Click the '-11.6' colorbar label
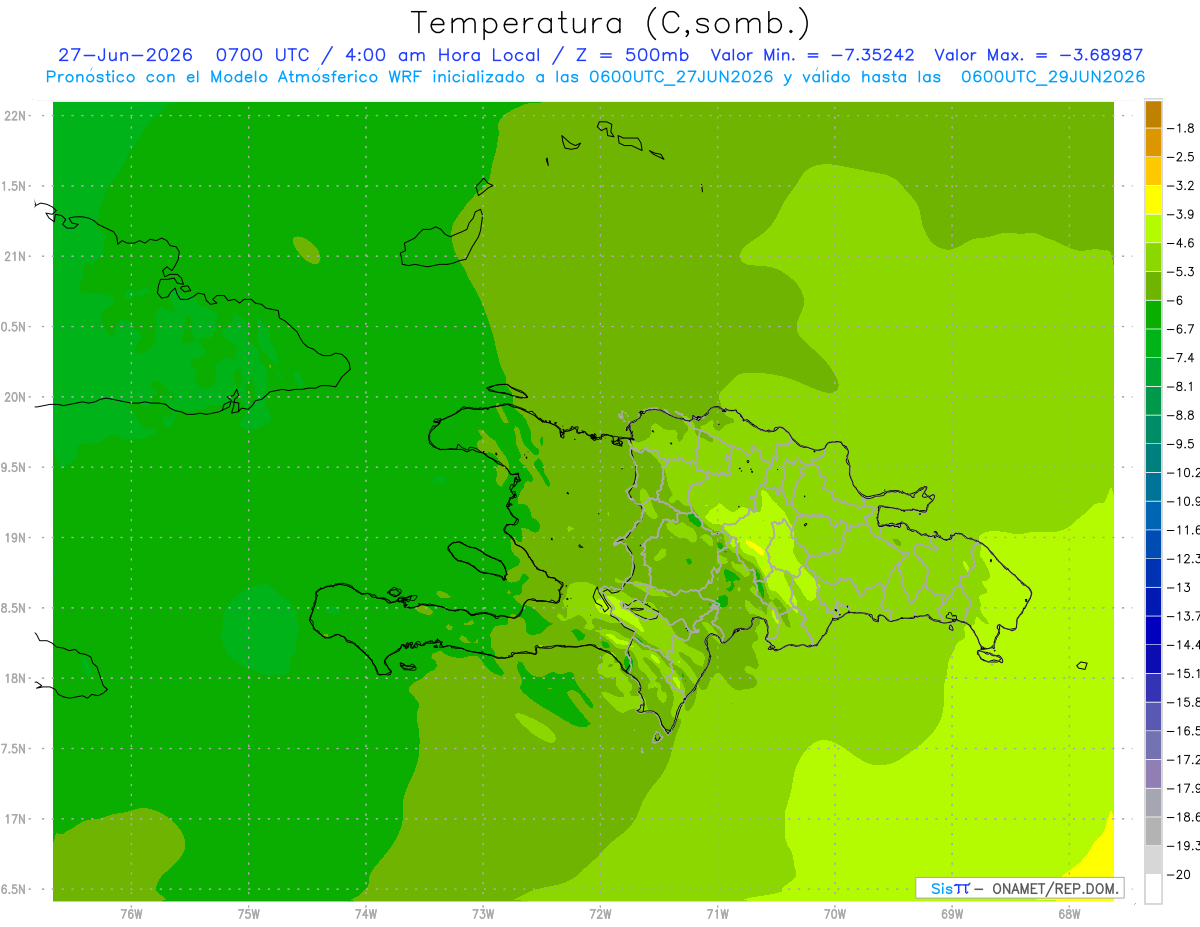The width and height of the screenshot is (1200, 927). click(x=1183, y=530)
